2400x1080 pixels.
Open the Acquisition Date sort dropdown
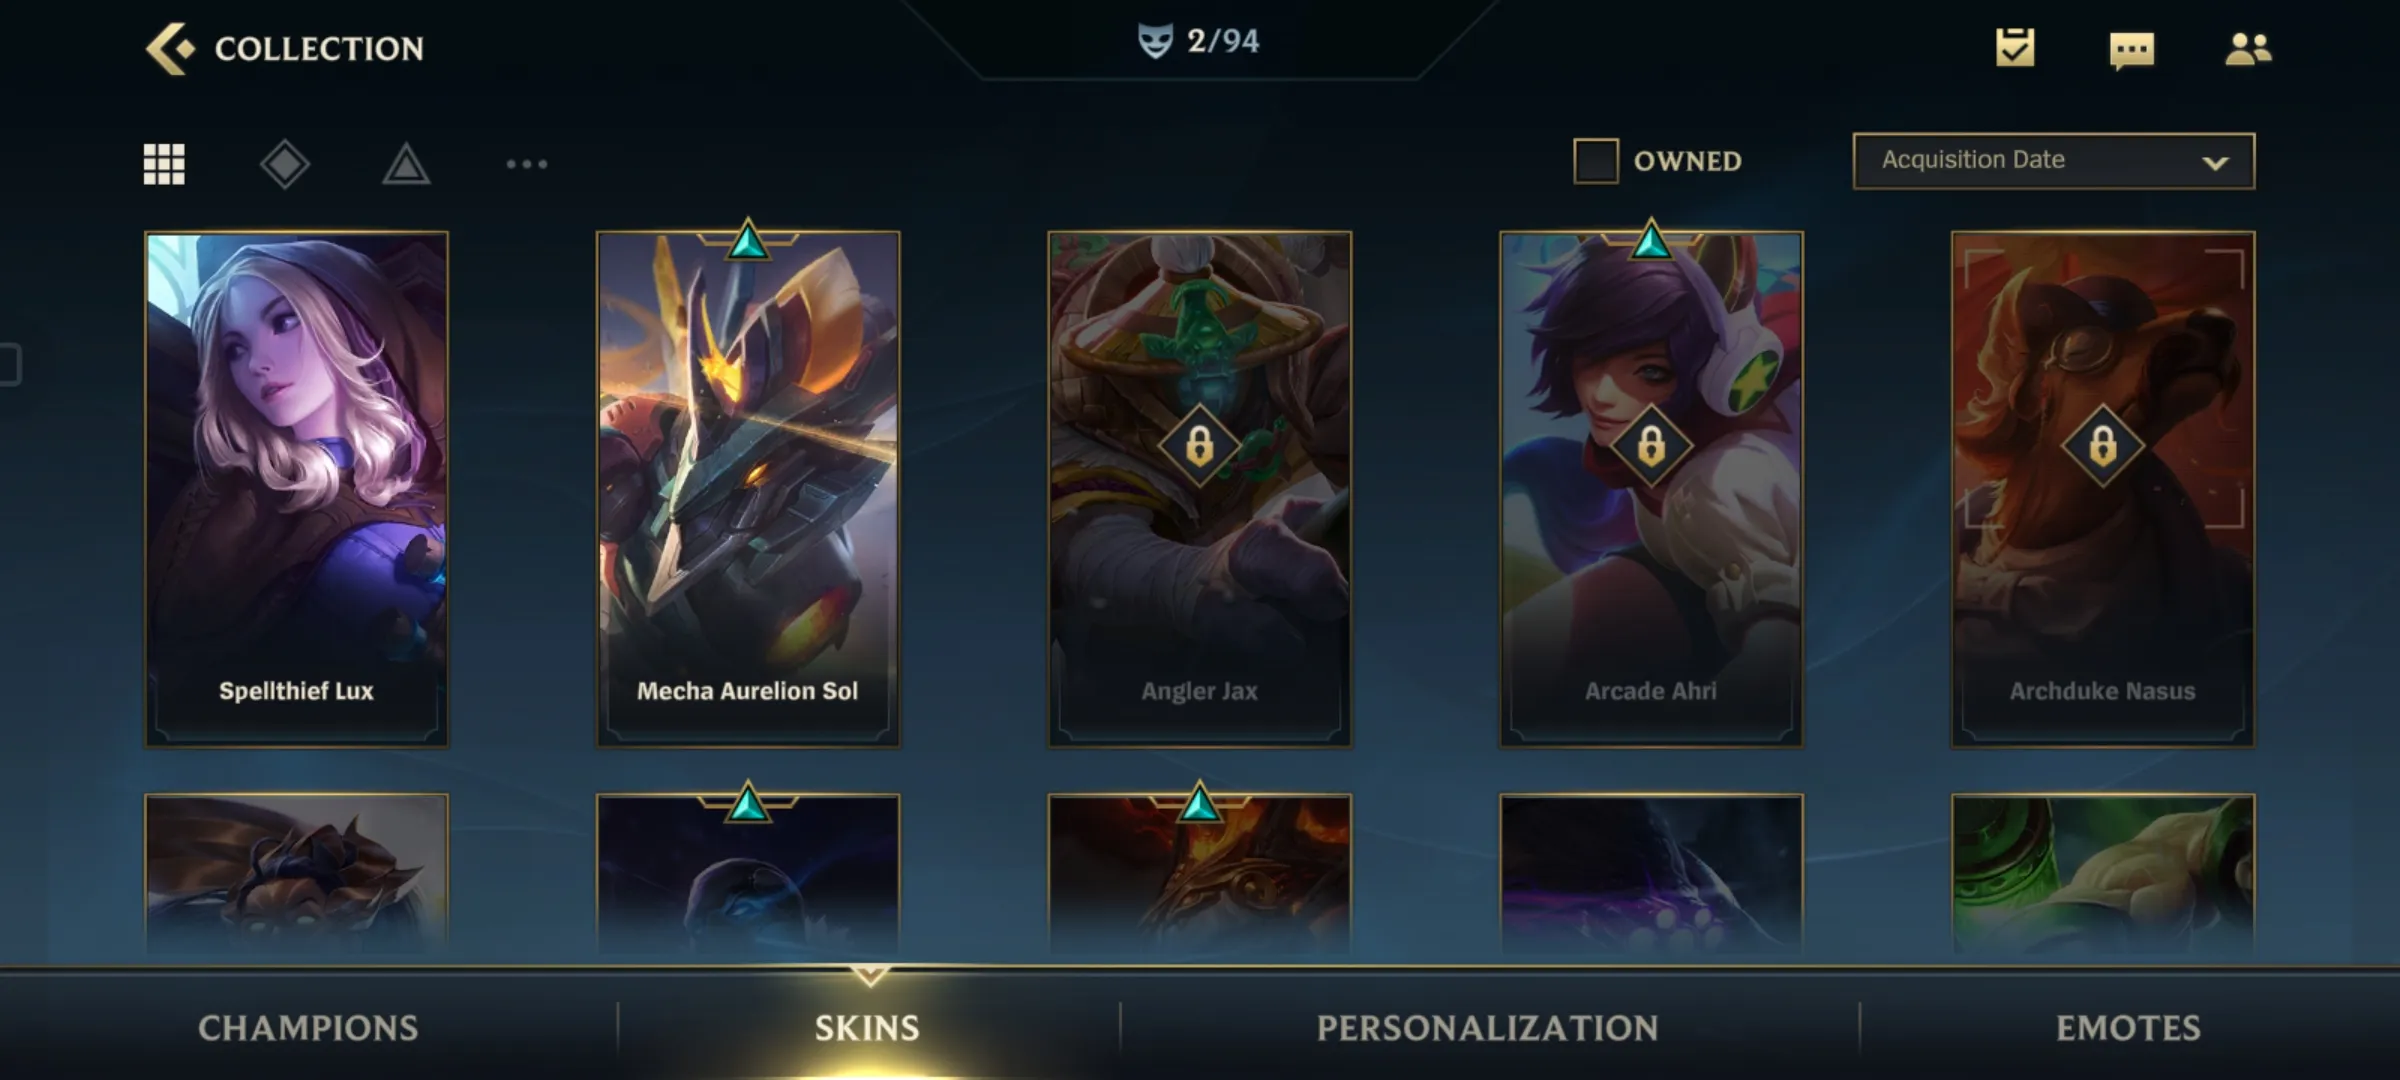(2054, 161)
